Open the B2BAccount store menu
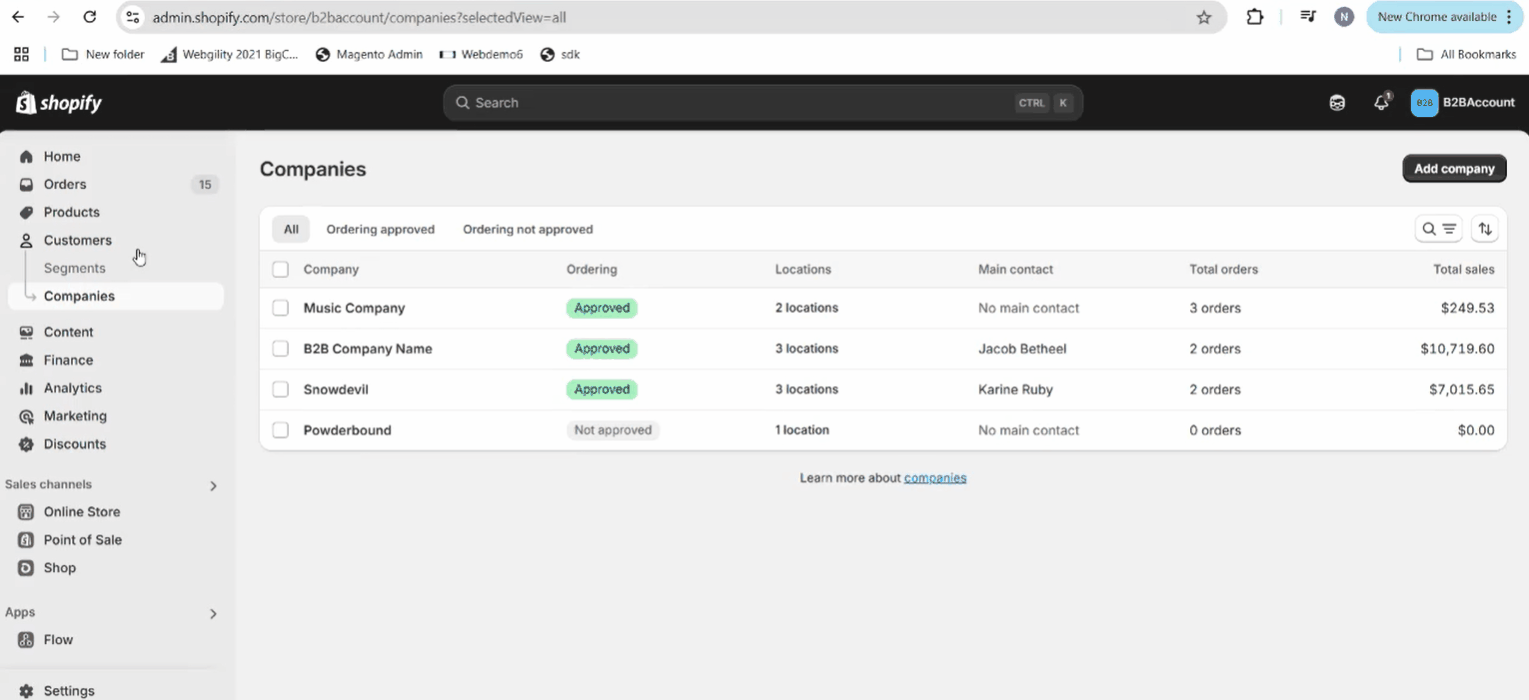The height and width of the screenshot is (700, 1529). pos(1462,103)
